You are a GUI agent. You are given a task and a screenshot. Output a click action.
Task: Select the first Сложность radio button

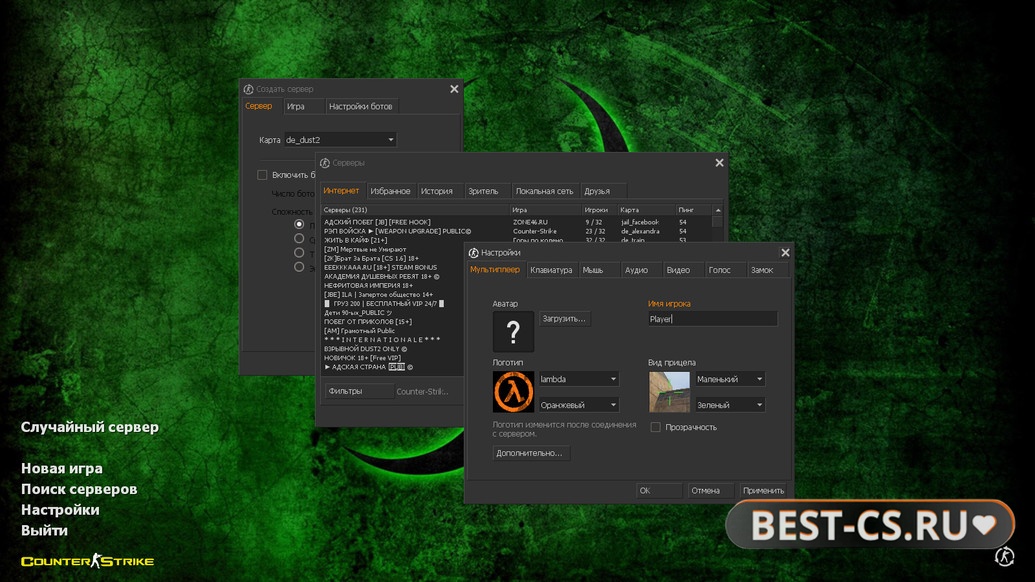[299, 224]
